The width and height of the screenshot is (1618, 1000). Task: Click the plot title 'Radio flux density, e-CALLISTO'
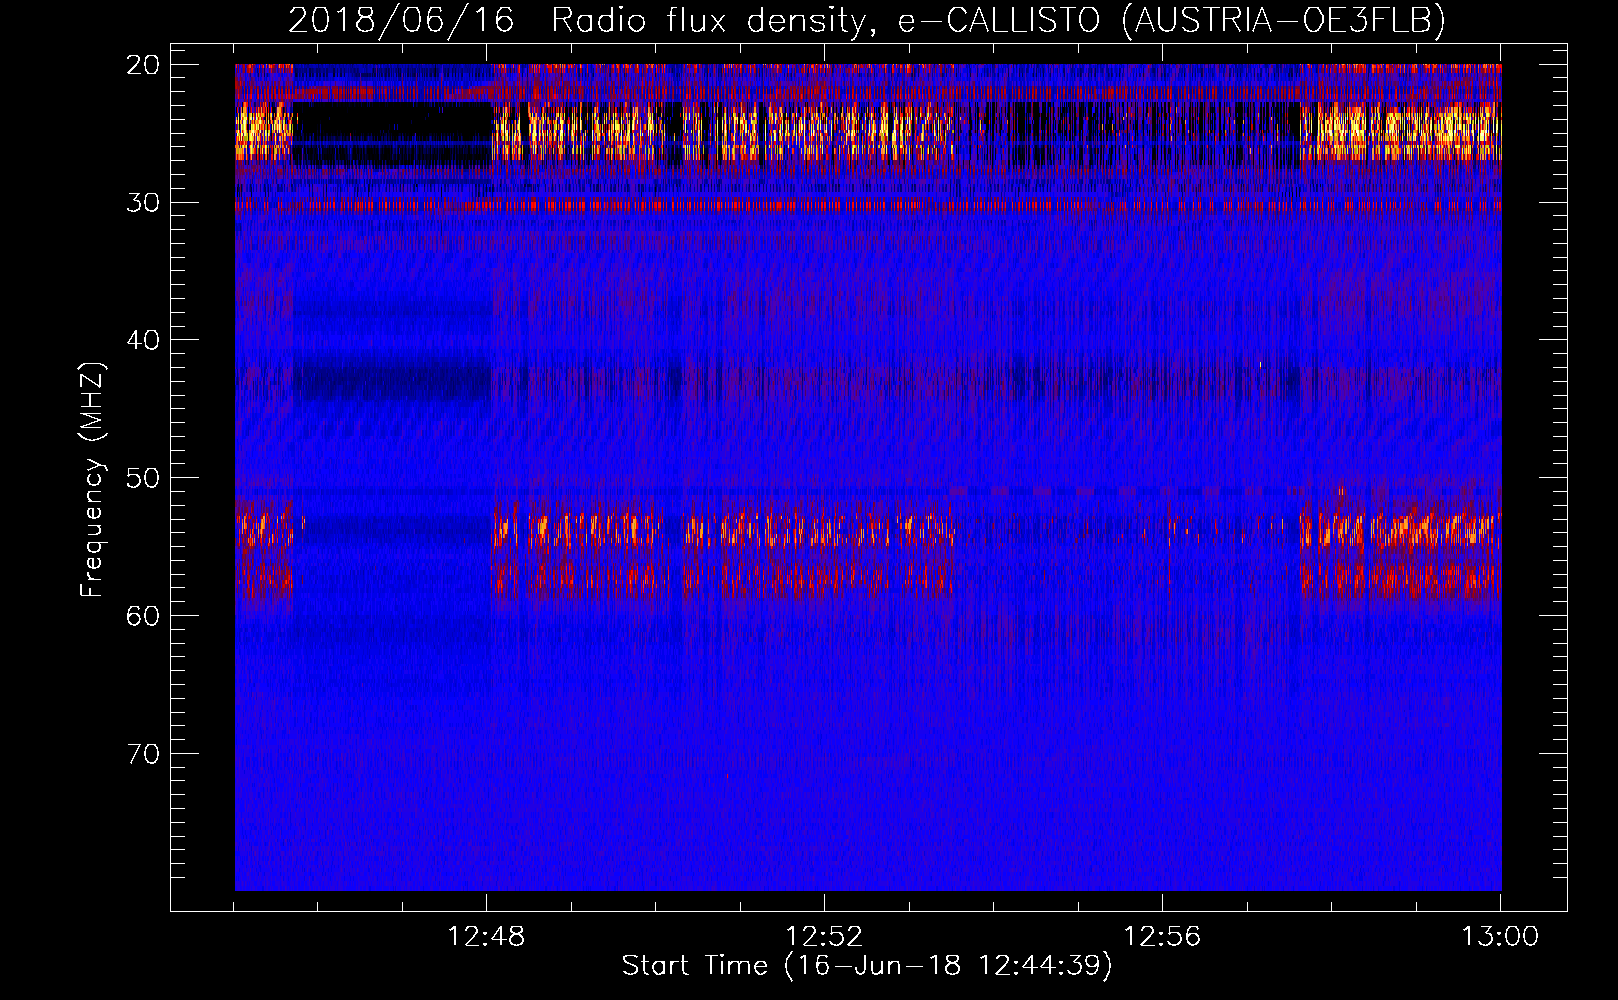(x=826, y=20)
